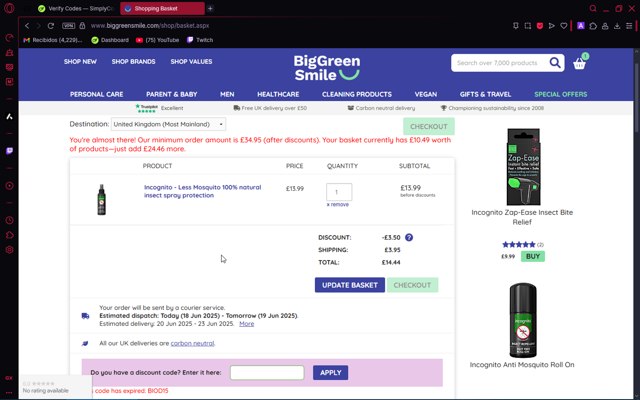
Task: Click the padlock site security icon
Action: click(82, 26)
